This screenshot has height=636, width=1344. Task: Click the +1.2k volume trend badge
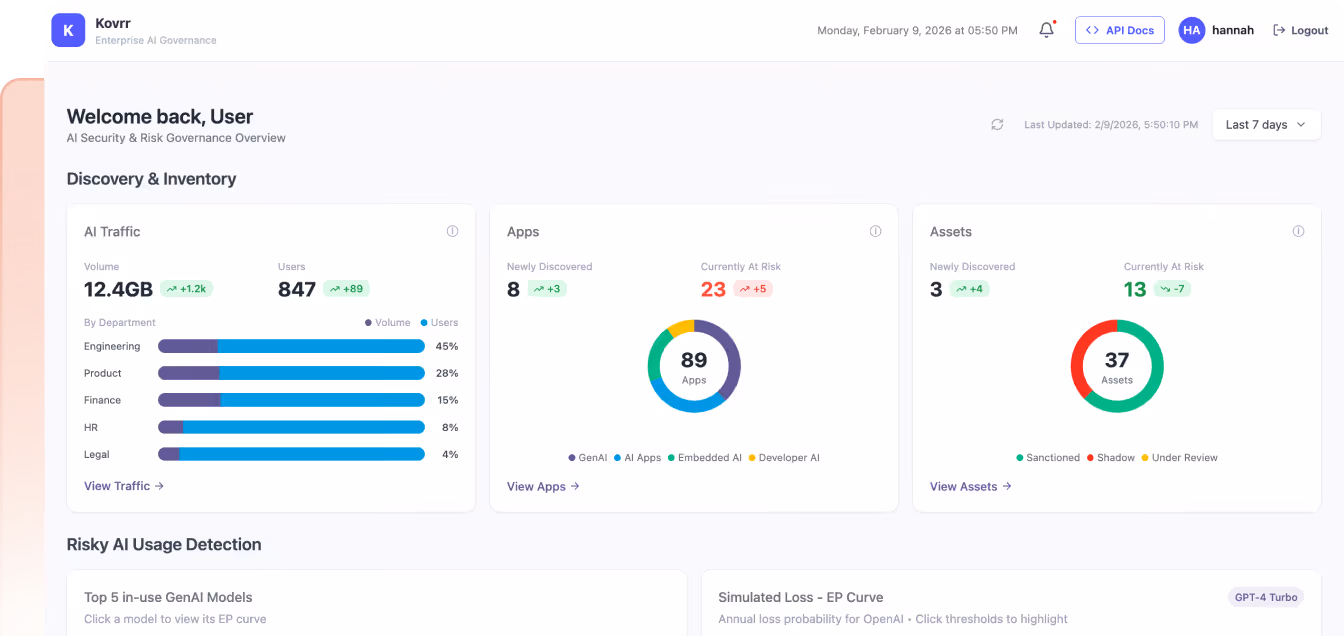[x=186, y=289]
